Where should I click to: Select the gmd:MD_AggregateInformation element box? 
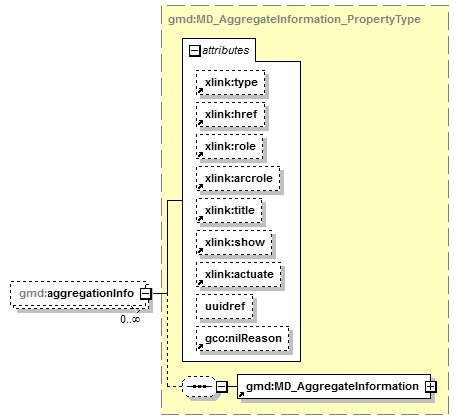(334, 386)
